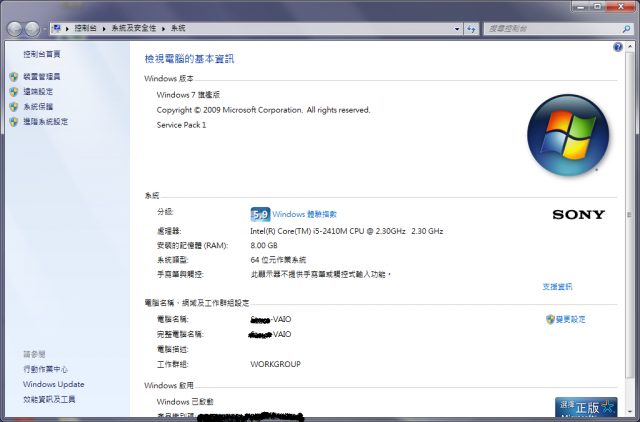Select 系統及安全性 breadcrumb in address bar
640x422 pixels.
click(x=134, y=28)
